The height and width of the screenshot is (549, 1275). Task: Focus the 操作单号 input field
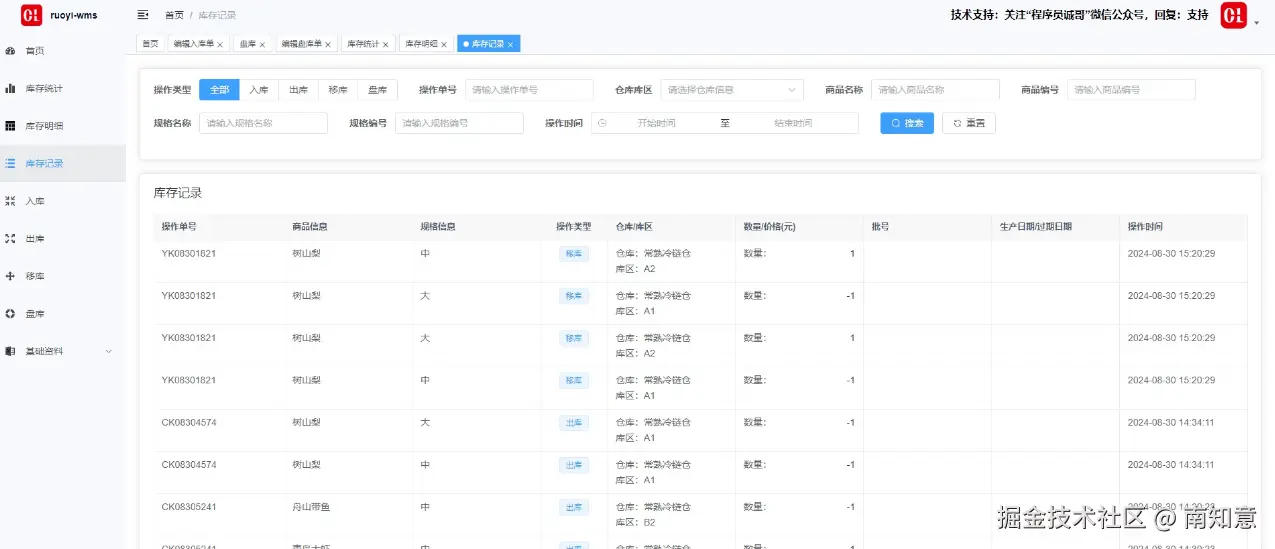pos(529,89)
